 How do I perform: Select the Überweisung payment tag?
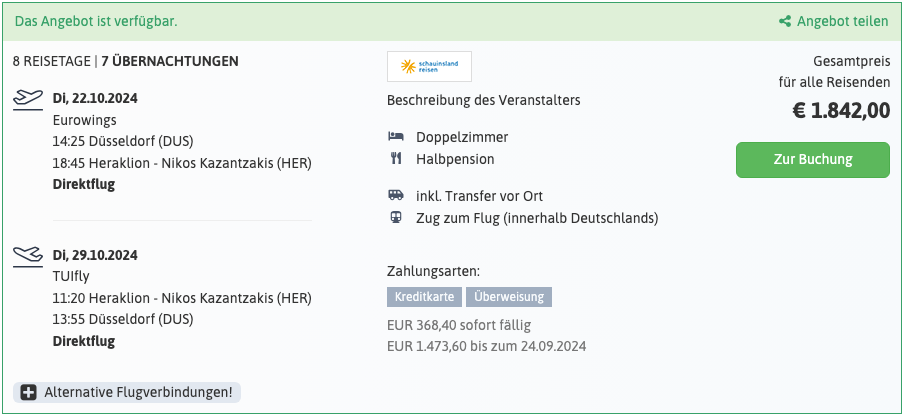(508, 297)
